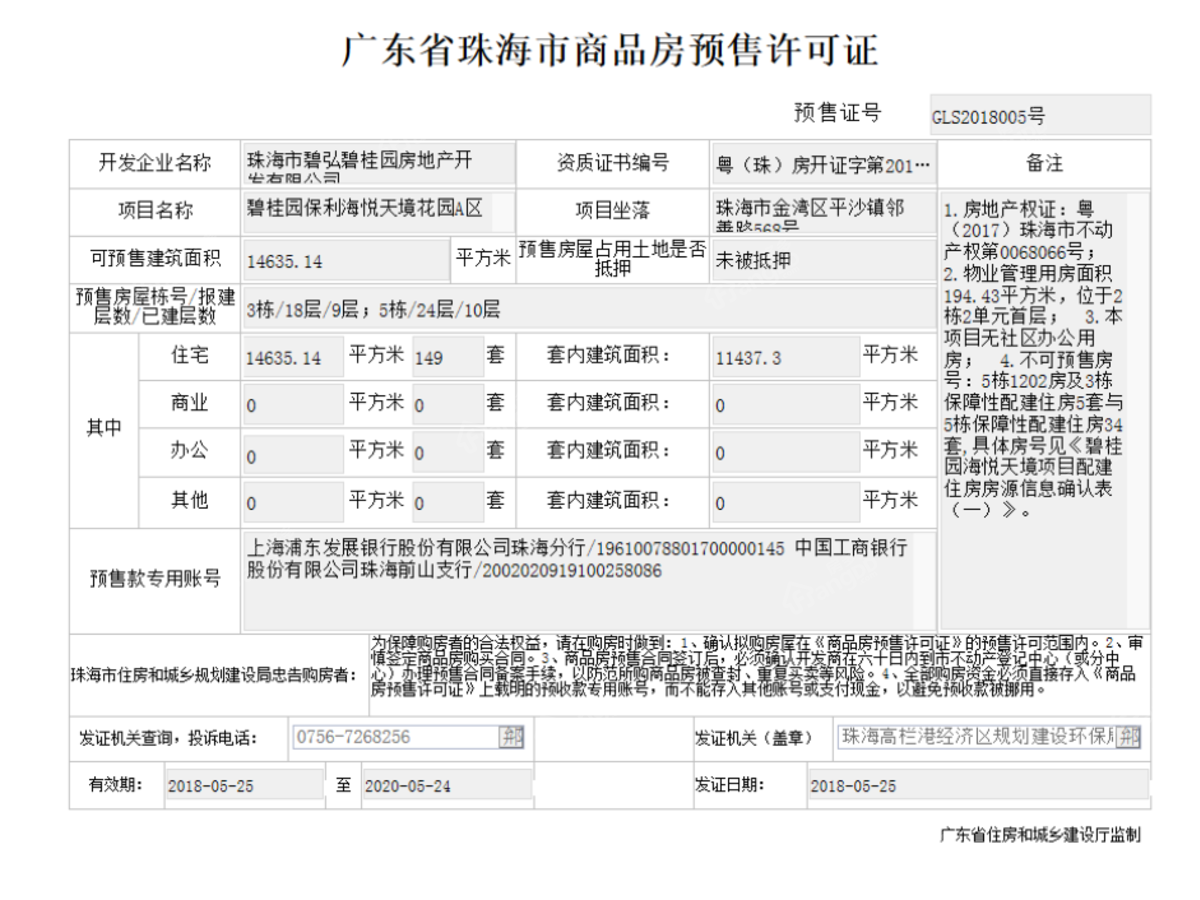Click the 备注 column header
This screenshot has height=900, width=1200.
(x=1044, y=163)
